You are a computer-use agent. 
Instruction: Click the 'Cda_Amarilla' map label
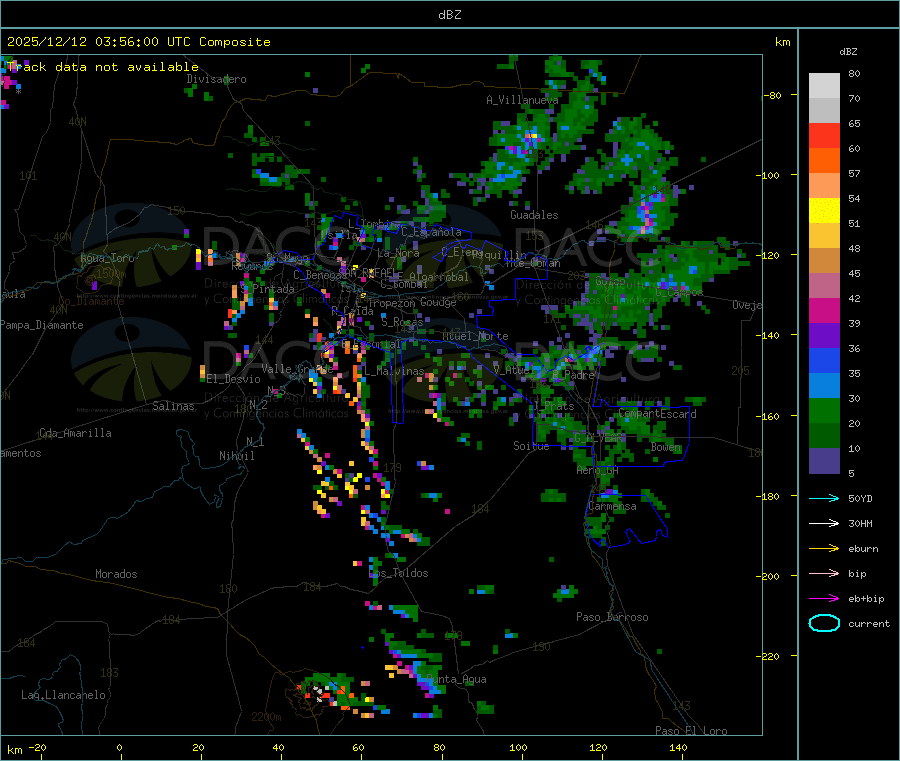click(75, 433)
